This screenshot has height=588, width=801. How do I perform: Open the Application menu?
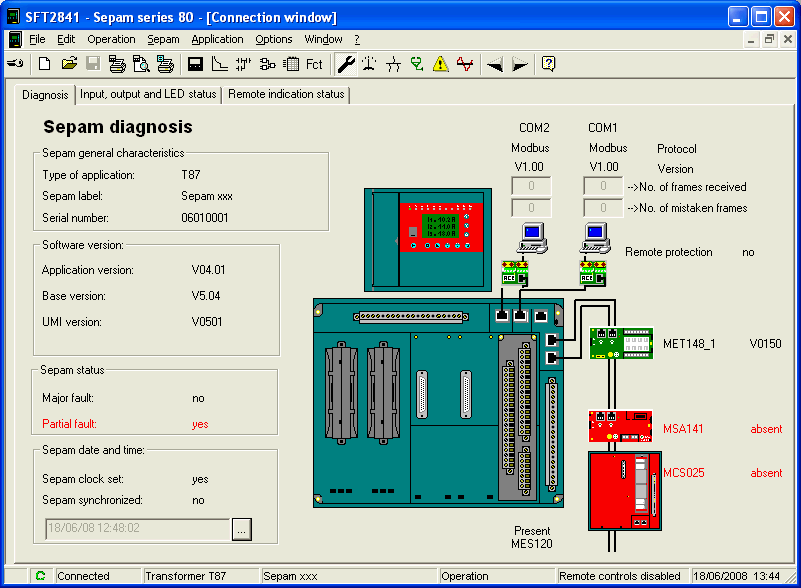click(x=217, y=39)
